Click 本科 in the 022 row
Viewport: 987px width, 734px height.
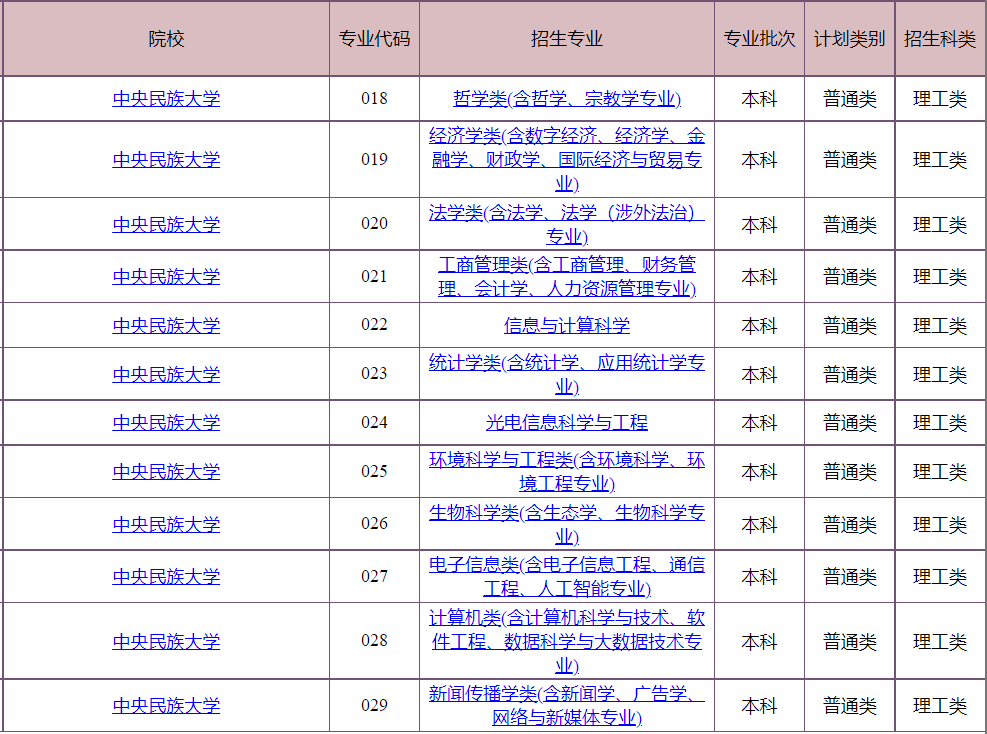point(759,325)
